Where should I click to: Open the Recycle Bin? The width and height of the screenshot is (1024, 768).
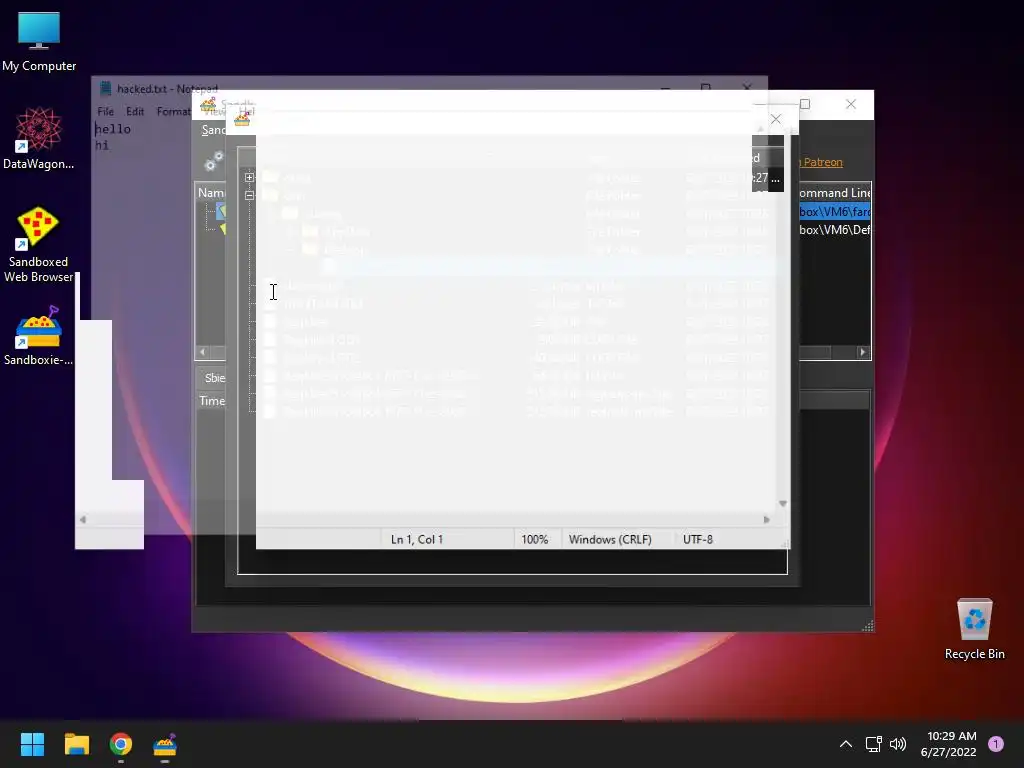[x=974, y=629]
